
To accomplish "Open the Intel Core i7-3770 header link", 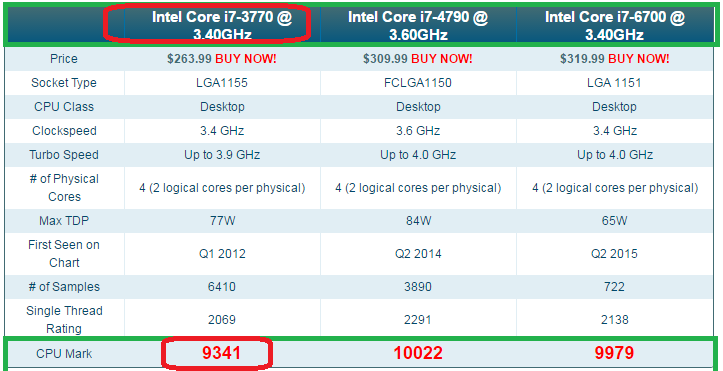I will pos(222,25).
